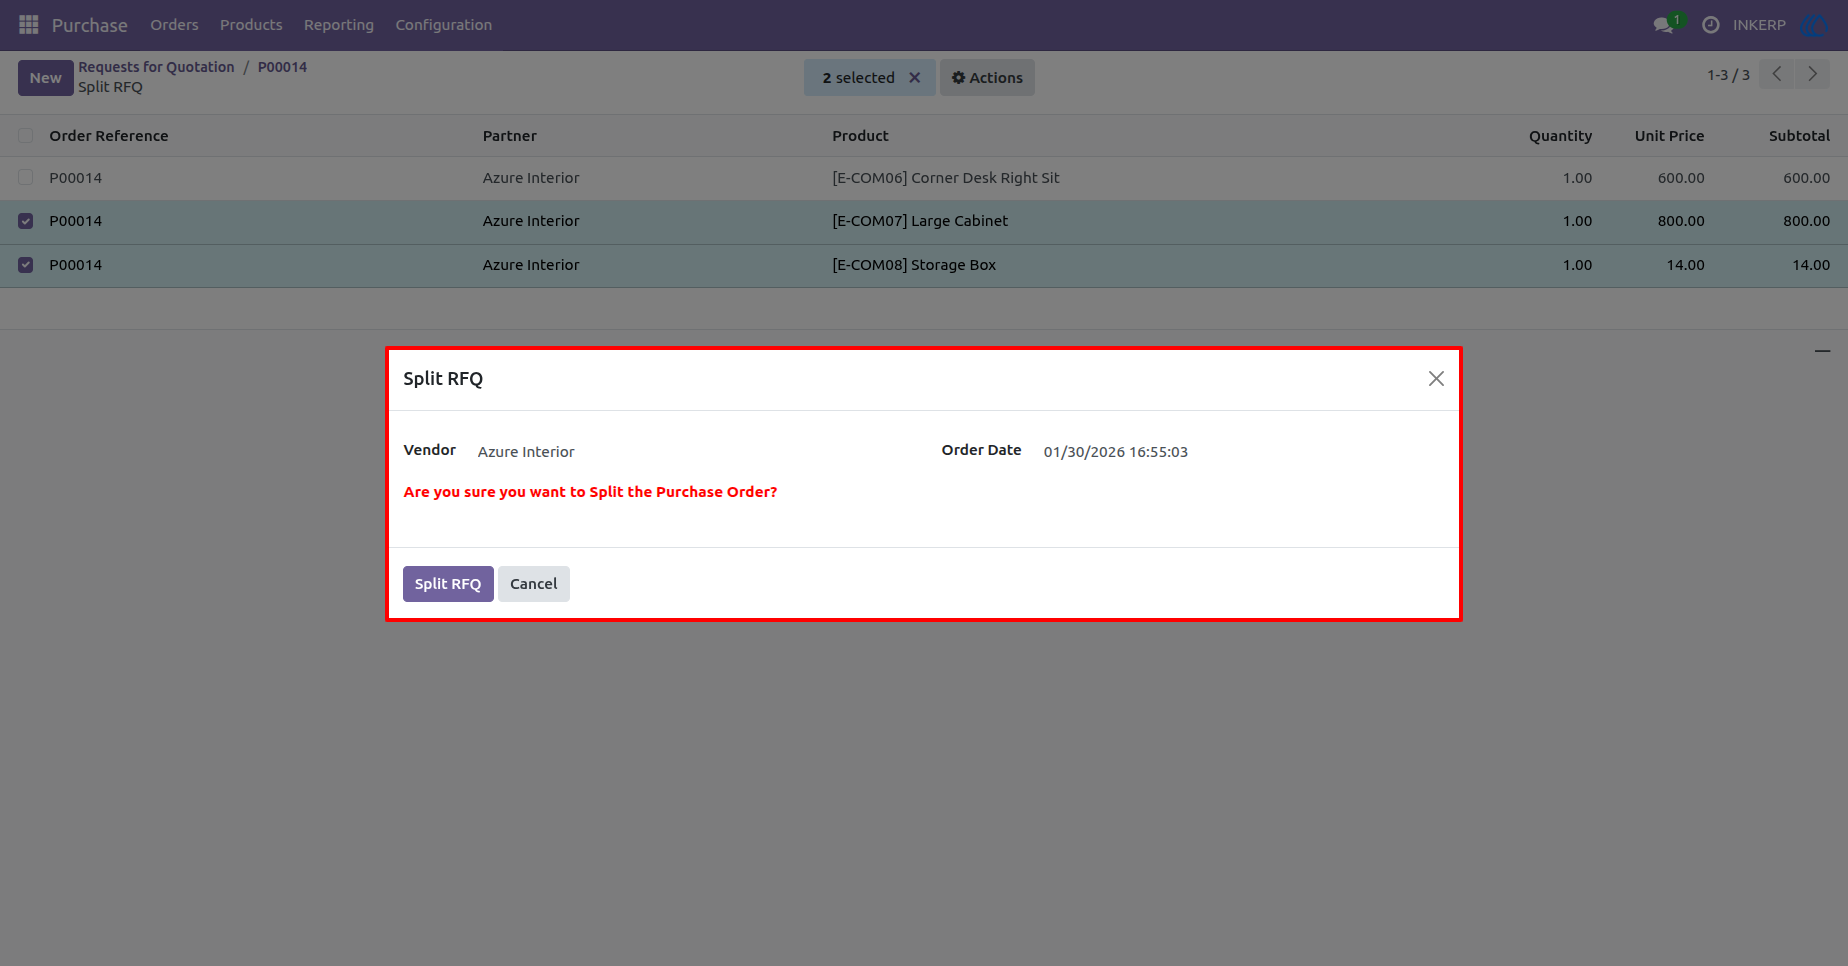Sort by Subtotal column header
This screenshot has height=966, width=1848.
coord(1799,136)
